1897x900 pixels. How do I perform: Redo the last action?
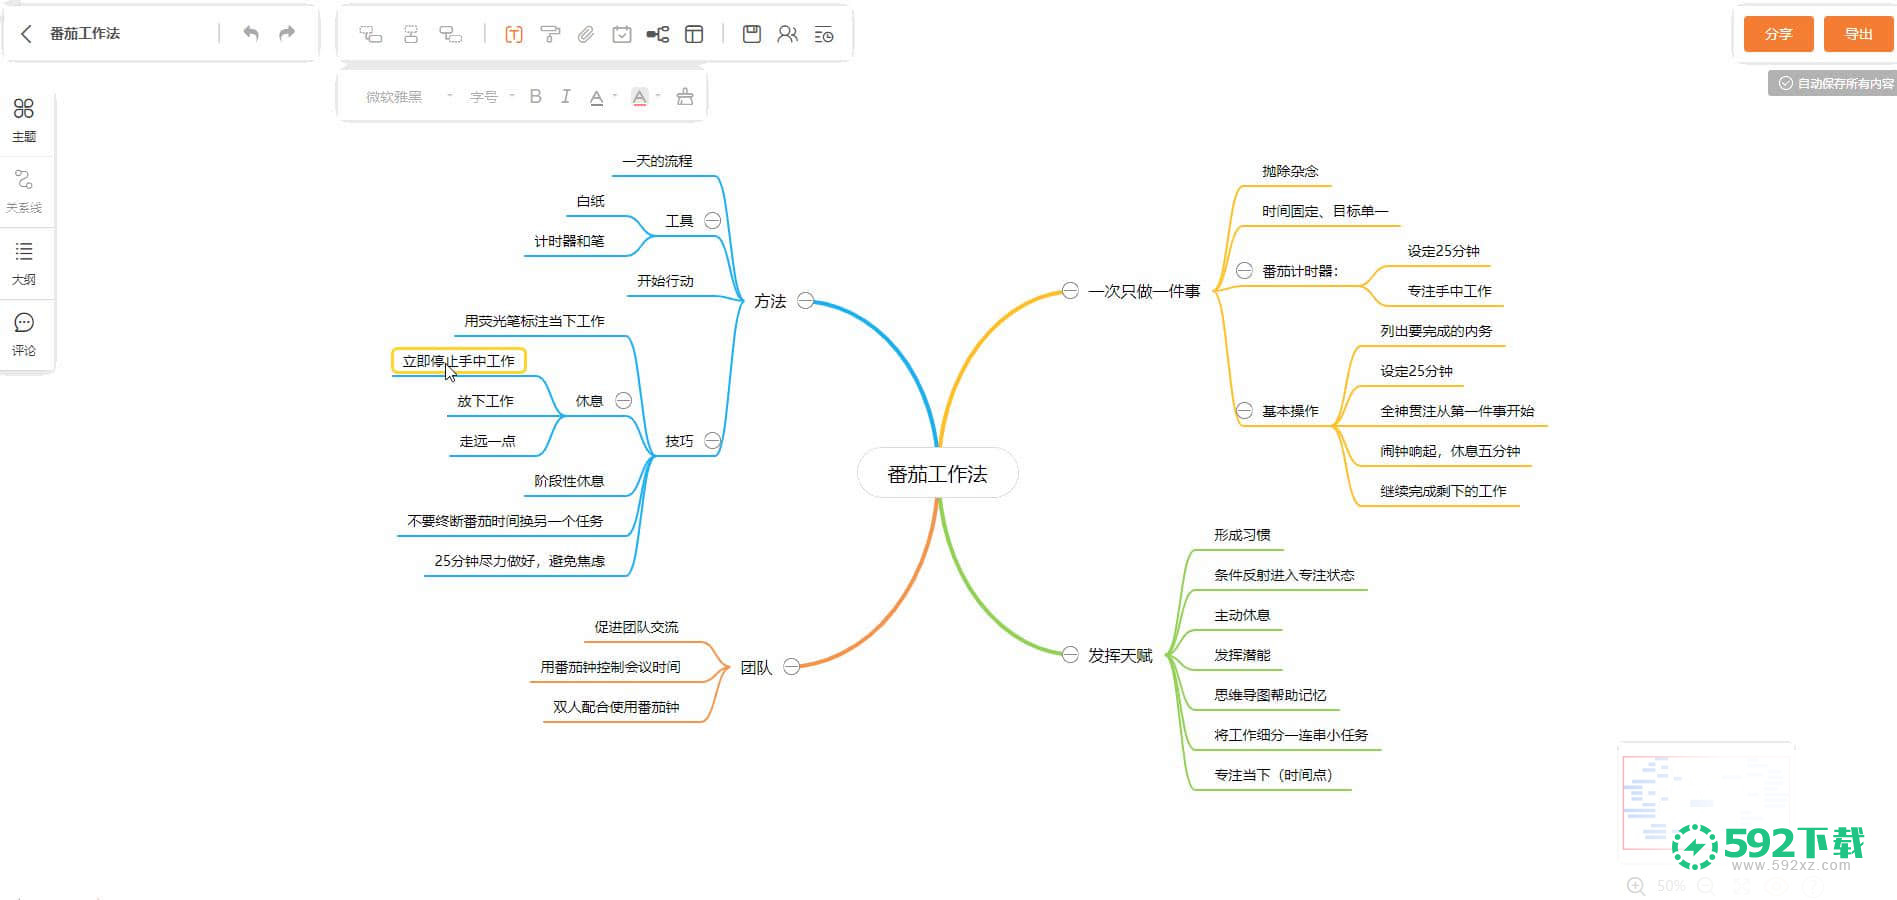tap(287, 33)
